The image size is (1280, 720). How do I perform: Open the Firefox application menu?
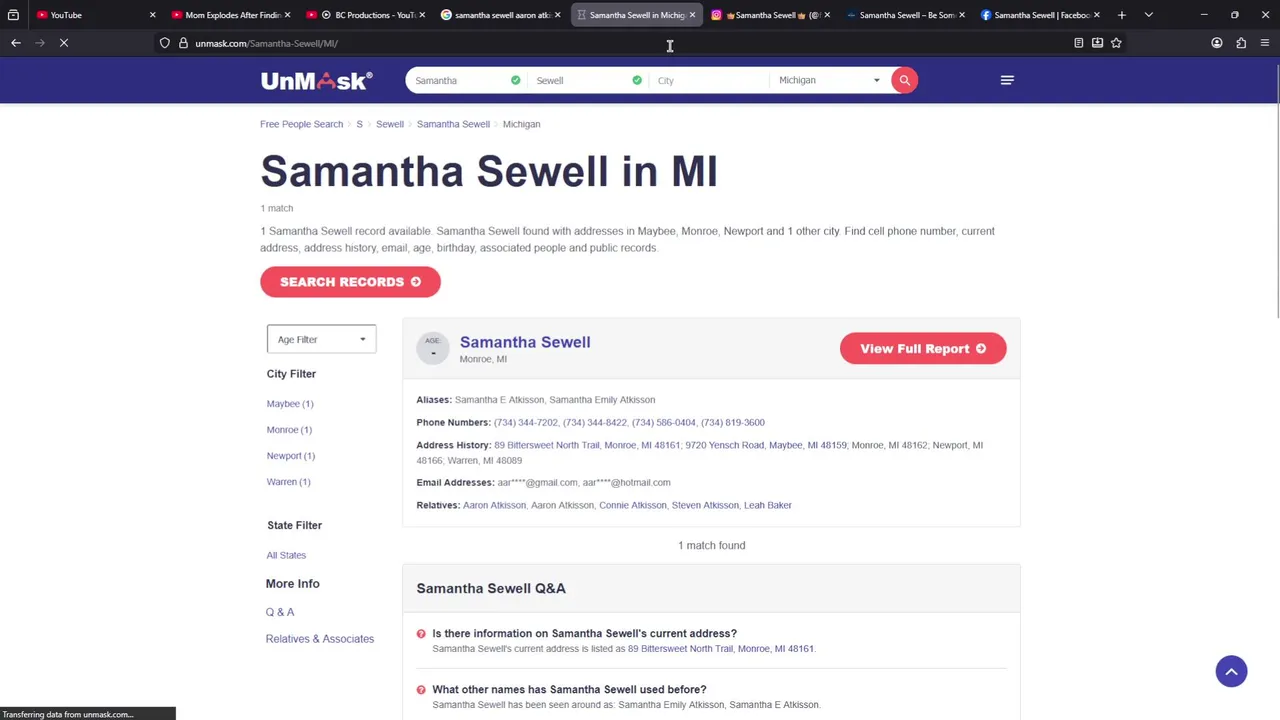pyautogui.click(x=1265, y=43)
